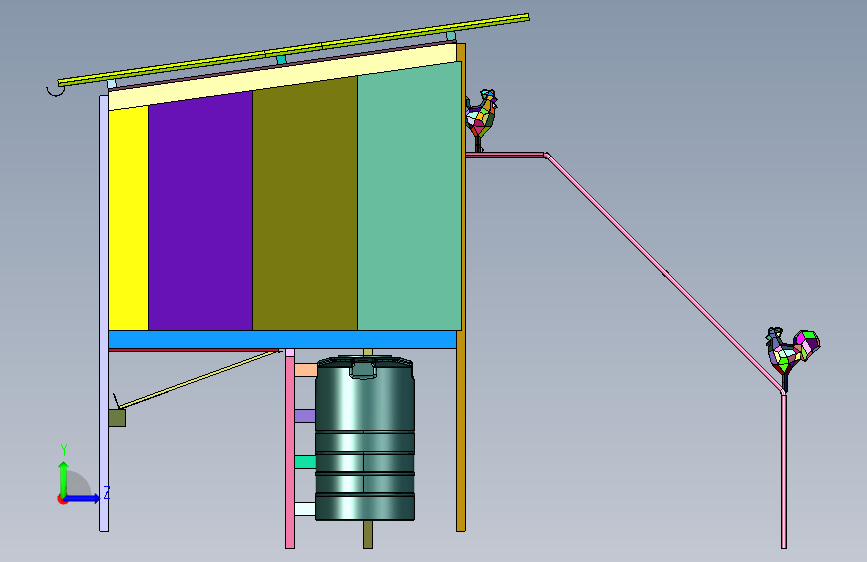Select the pale yellow strip under the roof
This screenshot has height=562, width=867.
[x=282, y=77]
